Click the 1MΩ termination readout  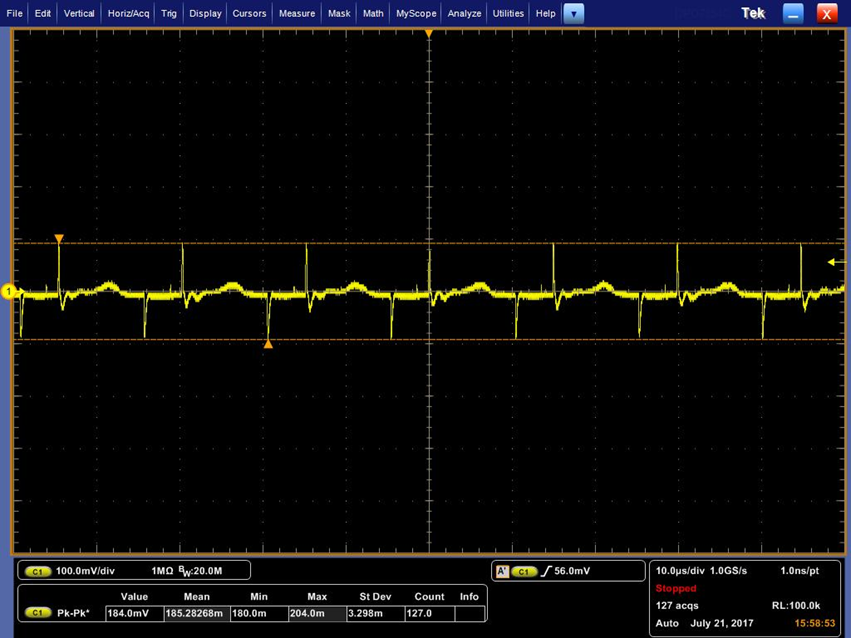point(162,571)
